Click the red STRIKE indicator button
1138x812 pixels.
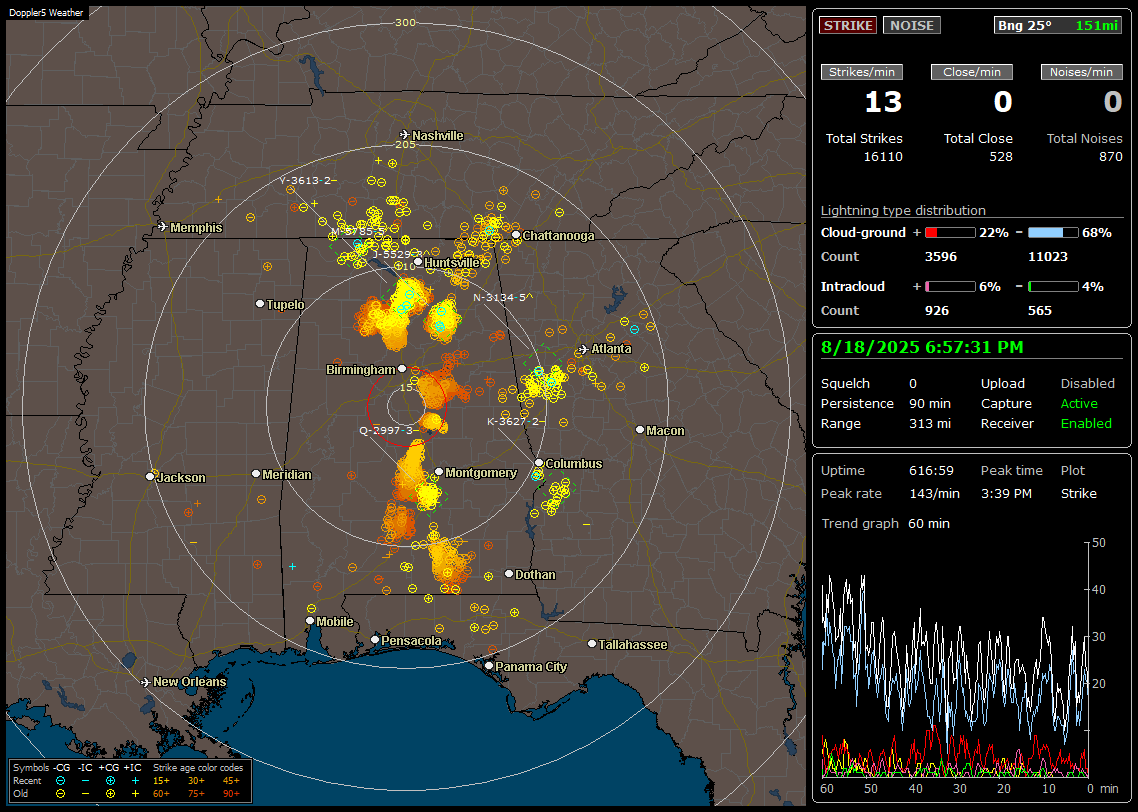pyautogui.click(x=848, y=25)
